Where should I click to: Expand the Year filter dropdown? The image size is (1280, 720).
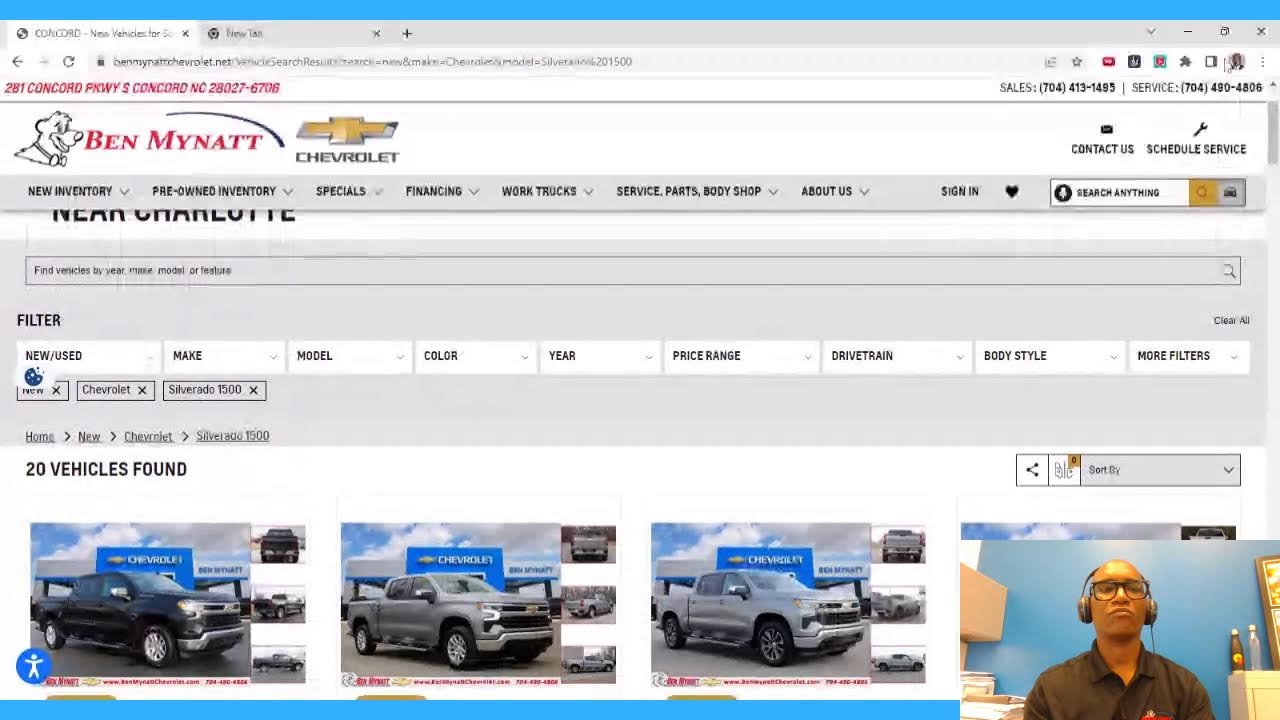click(600, 356)
